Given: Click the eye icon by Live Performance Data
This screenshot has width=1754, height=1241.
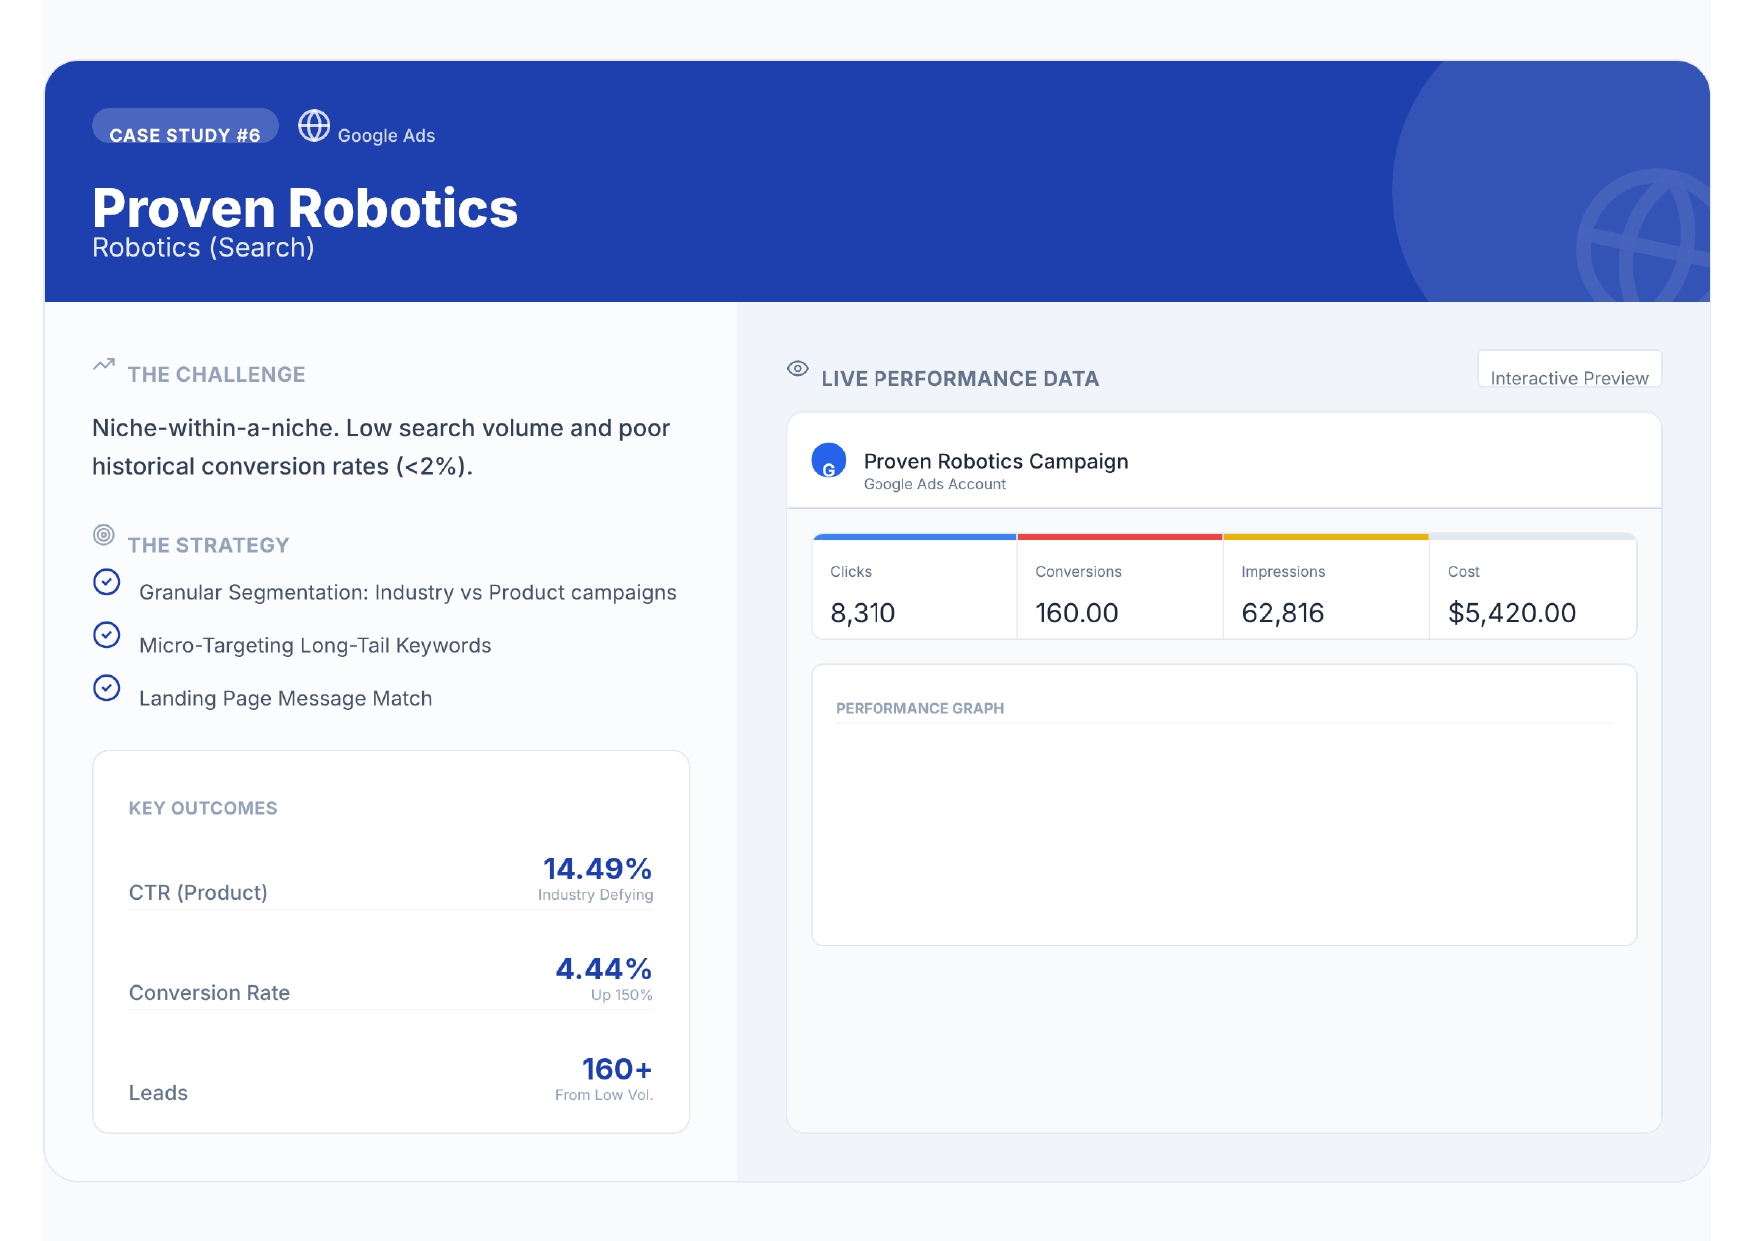Looking at the screenshot, I should [x=798, y=368].
